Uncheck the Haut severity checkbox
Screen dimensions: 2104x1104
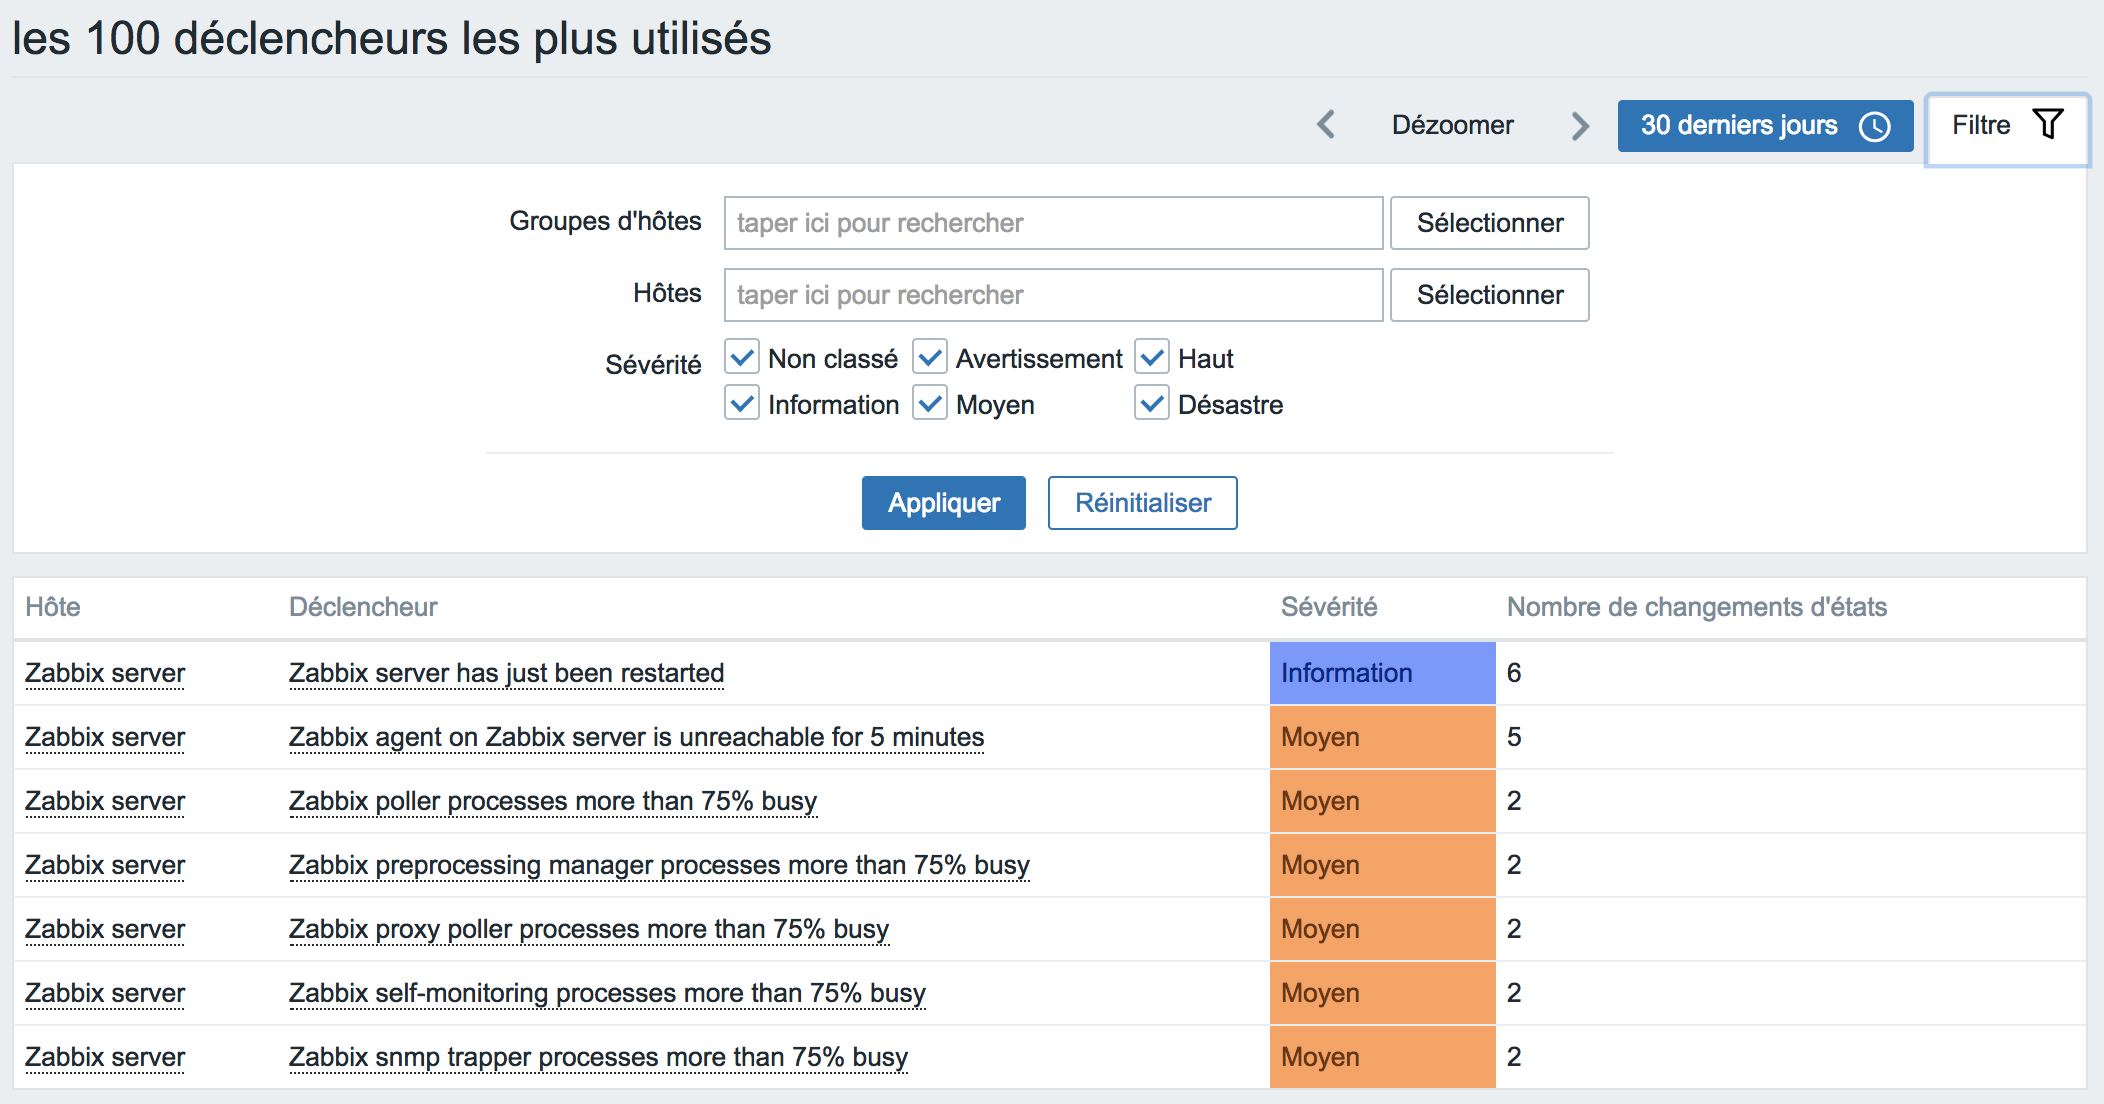[1151, 357]
